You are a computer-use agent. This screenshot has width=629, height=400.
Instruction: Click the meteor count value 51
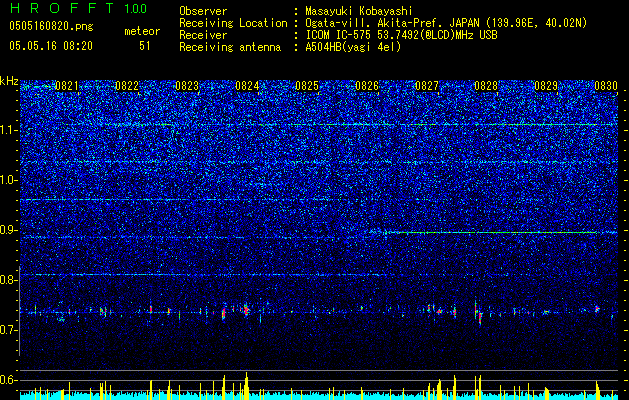(x=144, y=46)
